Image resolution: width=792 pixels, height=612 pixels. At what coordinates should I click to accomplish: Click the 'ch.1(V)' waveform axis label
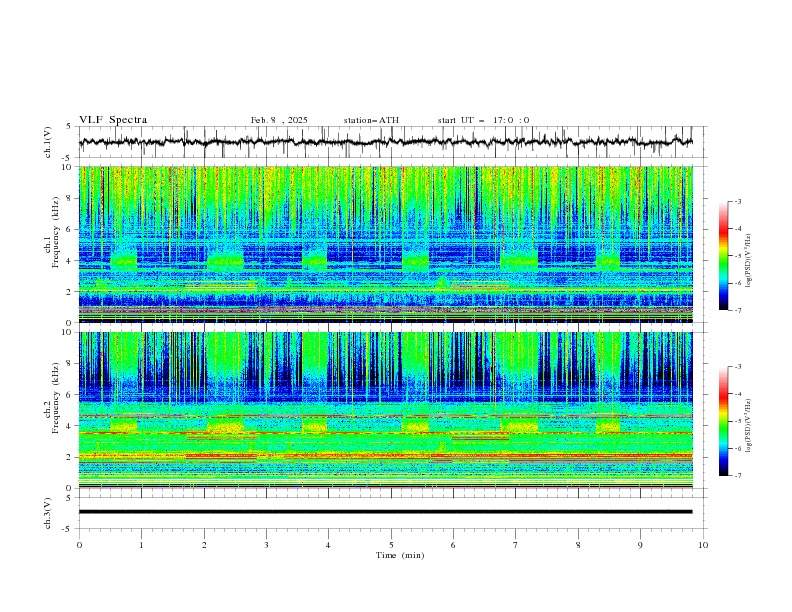48,142
